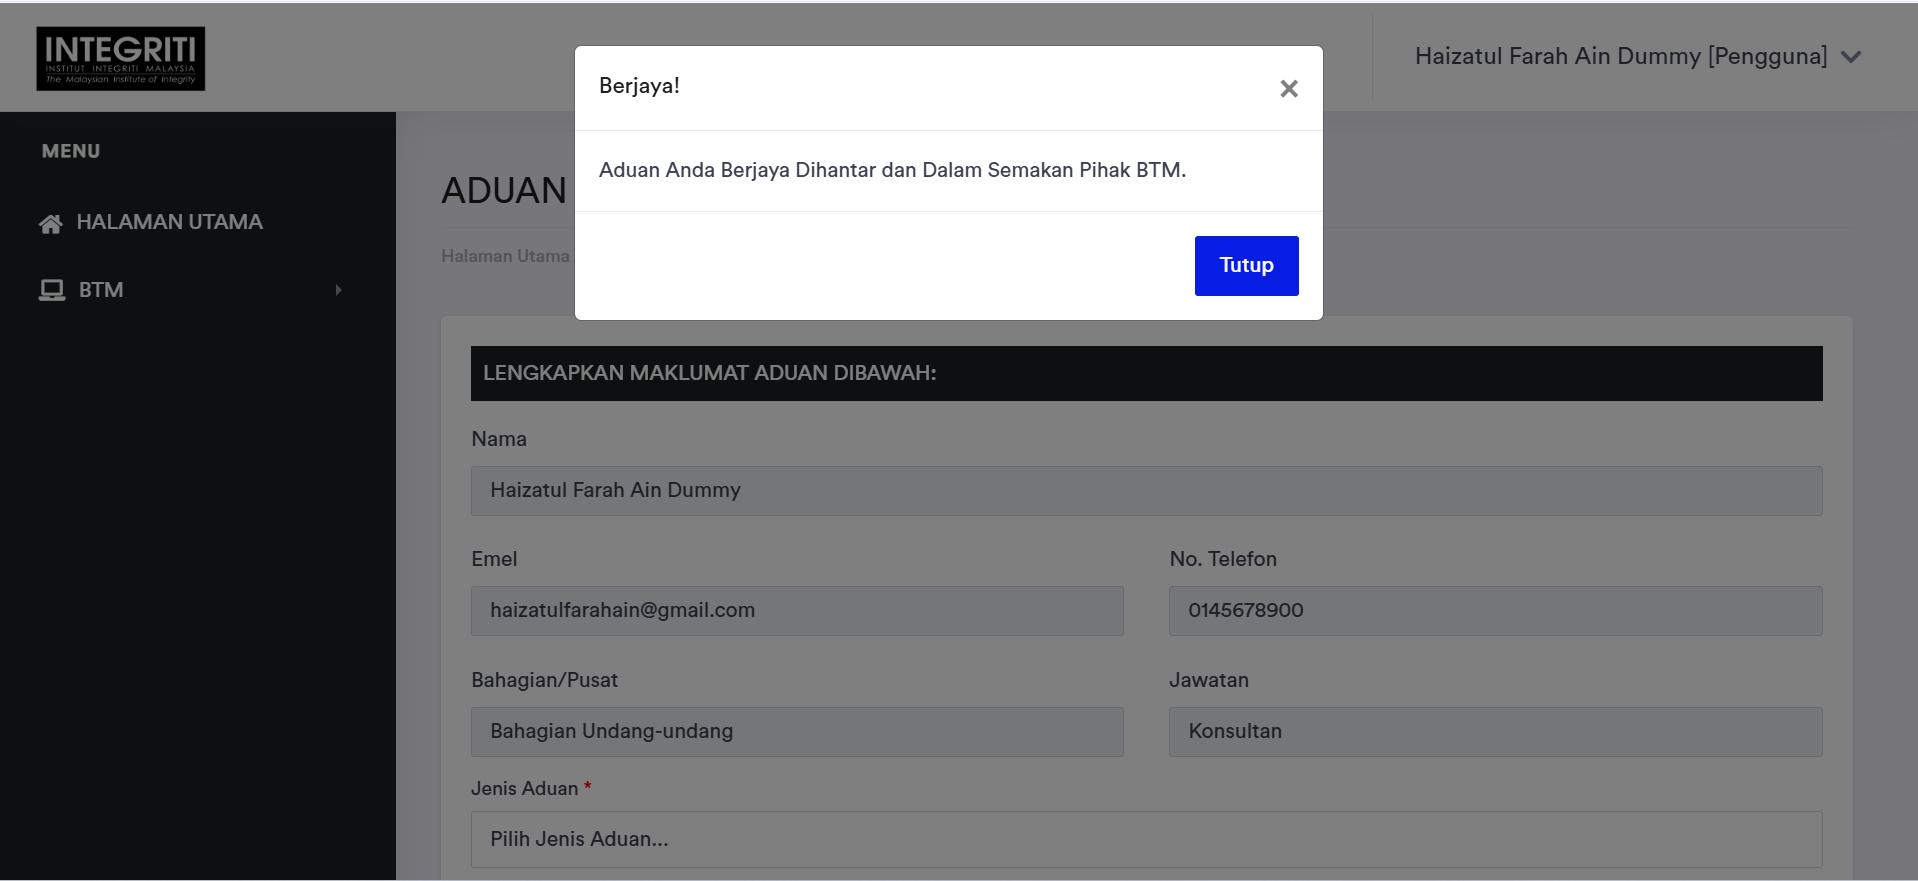Viewport: 1918px width, 881px height.
Task: Click the Jawatan field showing Konsultan
Action: click(x=1495, y=732)
